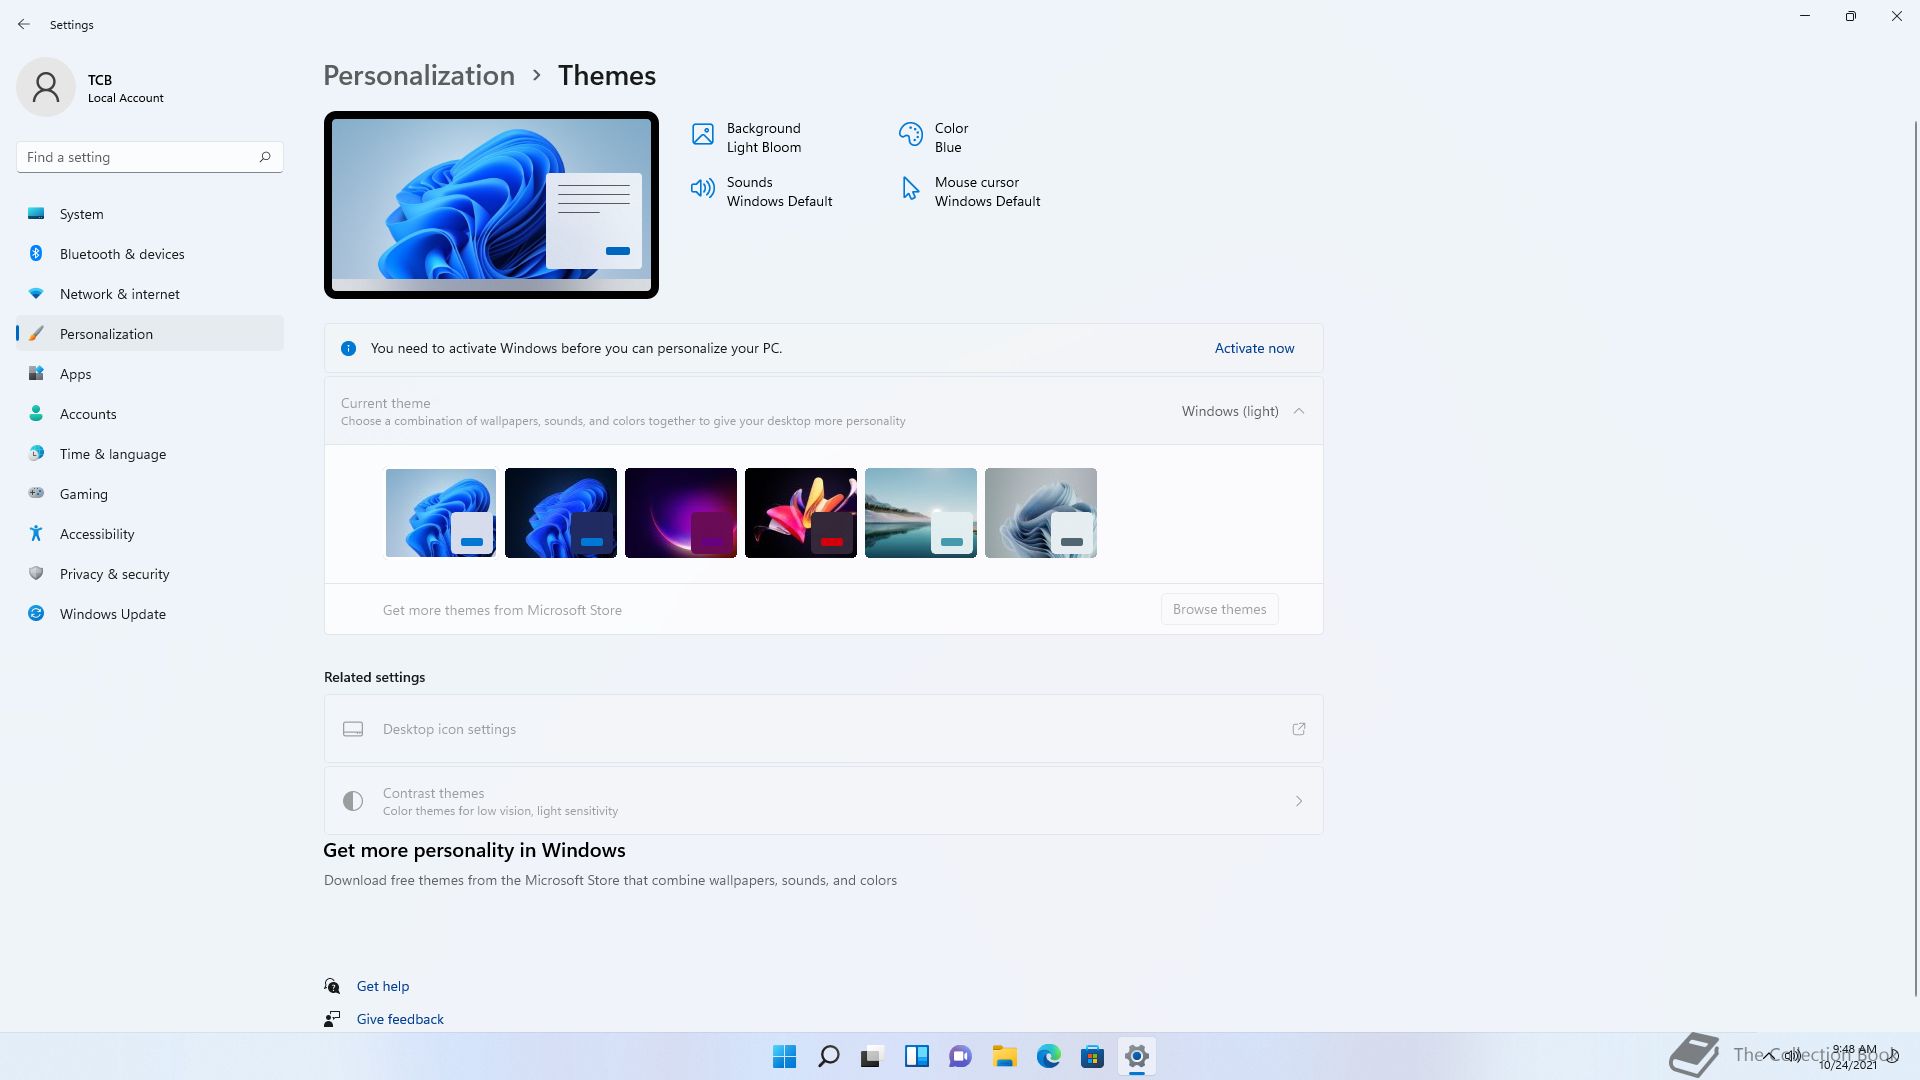This screenshot has height=1080, width=1920.
Task: Open Accounts settings
Action: tap(150, 414)
